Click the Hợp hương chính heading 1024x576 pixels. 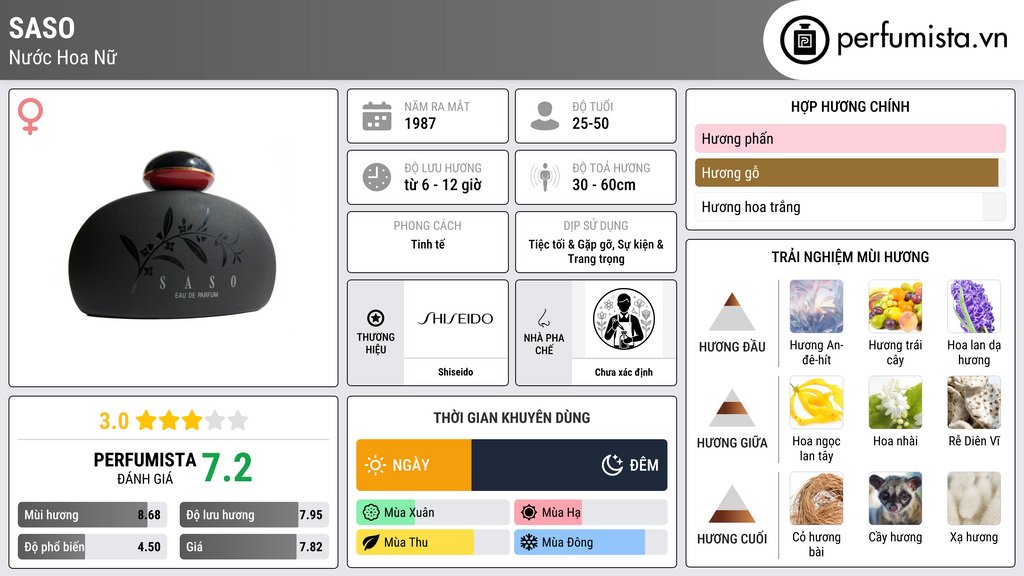(x=850, y=106)
